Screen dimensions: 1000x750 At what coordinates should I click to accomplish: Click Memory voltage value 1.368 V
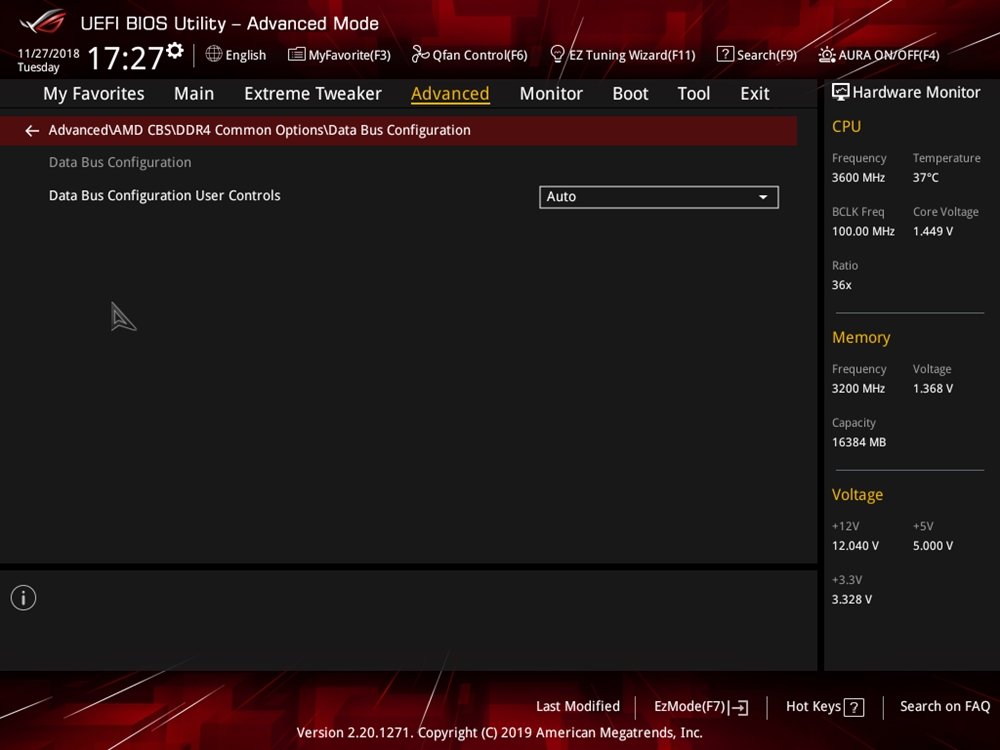tap(932, 388)
